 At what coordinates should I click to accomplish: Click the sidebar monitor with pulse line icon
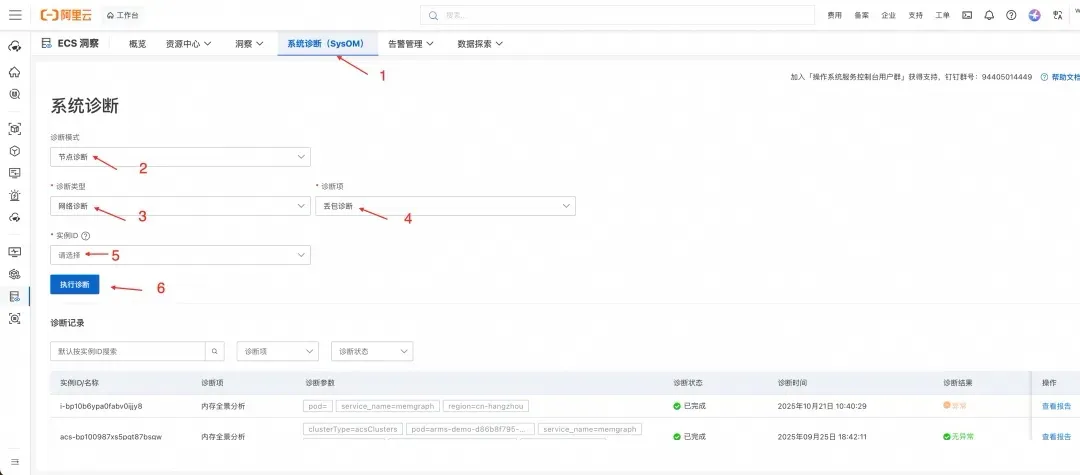tap(14, 251)
